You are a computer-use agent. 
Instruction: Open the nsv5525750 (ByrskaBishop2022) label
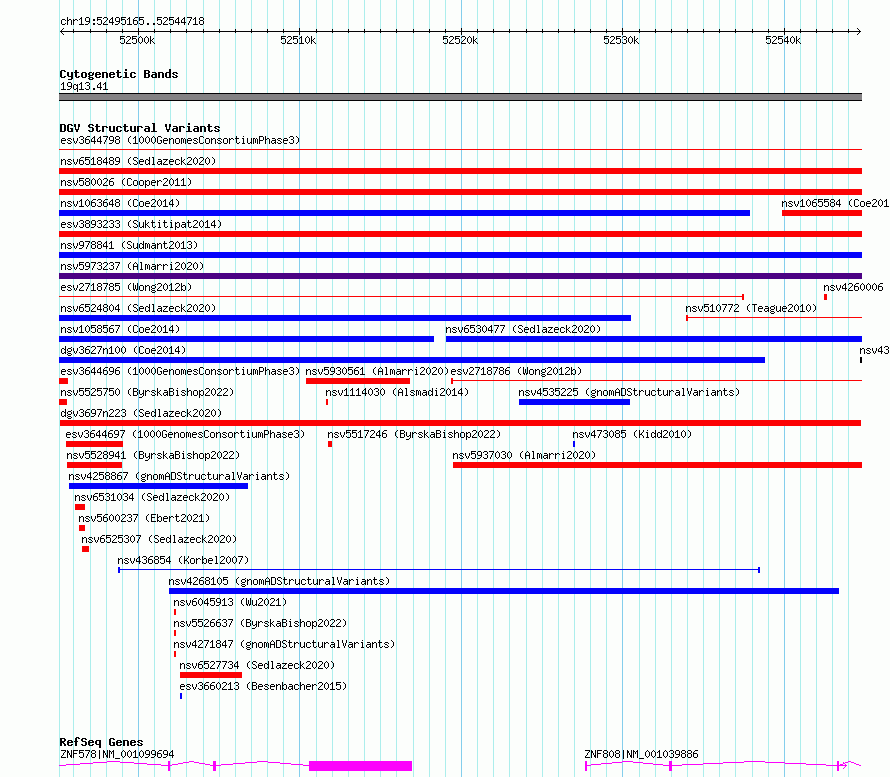coord(147,392)
